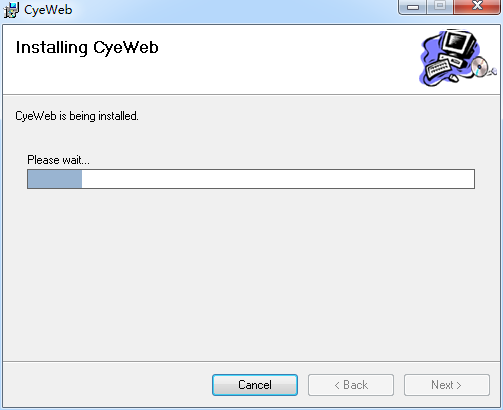Click the empty gray area below progress bar
This screenshot has width=503, height=410.
pyautogui.click(x=251, y=273)
